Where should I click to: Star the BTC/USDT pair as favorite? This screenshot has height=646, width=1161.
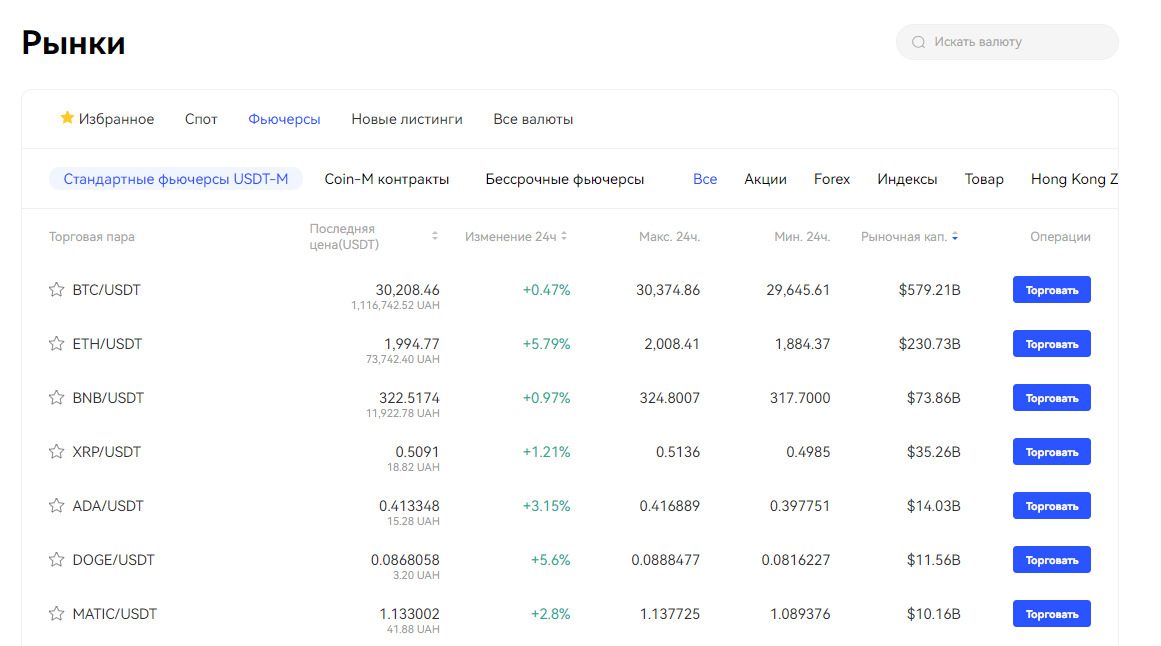(57, 290)
